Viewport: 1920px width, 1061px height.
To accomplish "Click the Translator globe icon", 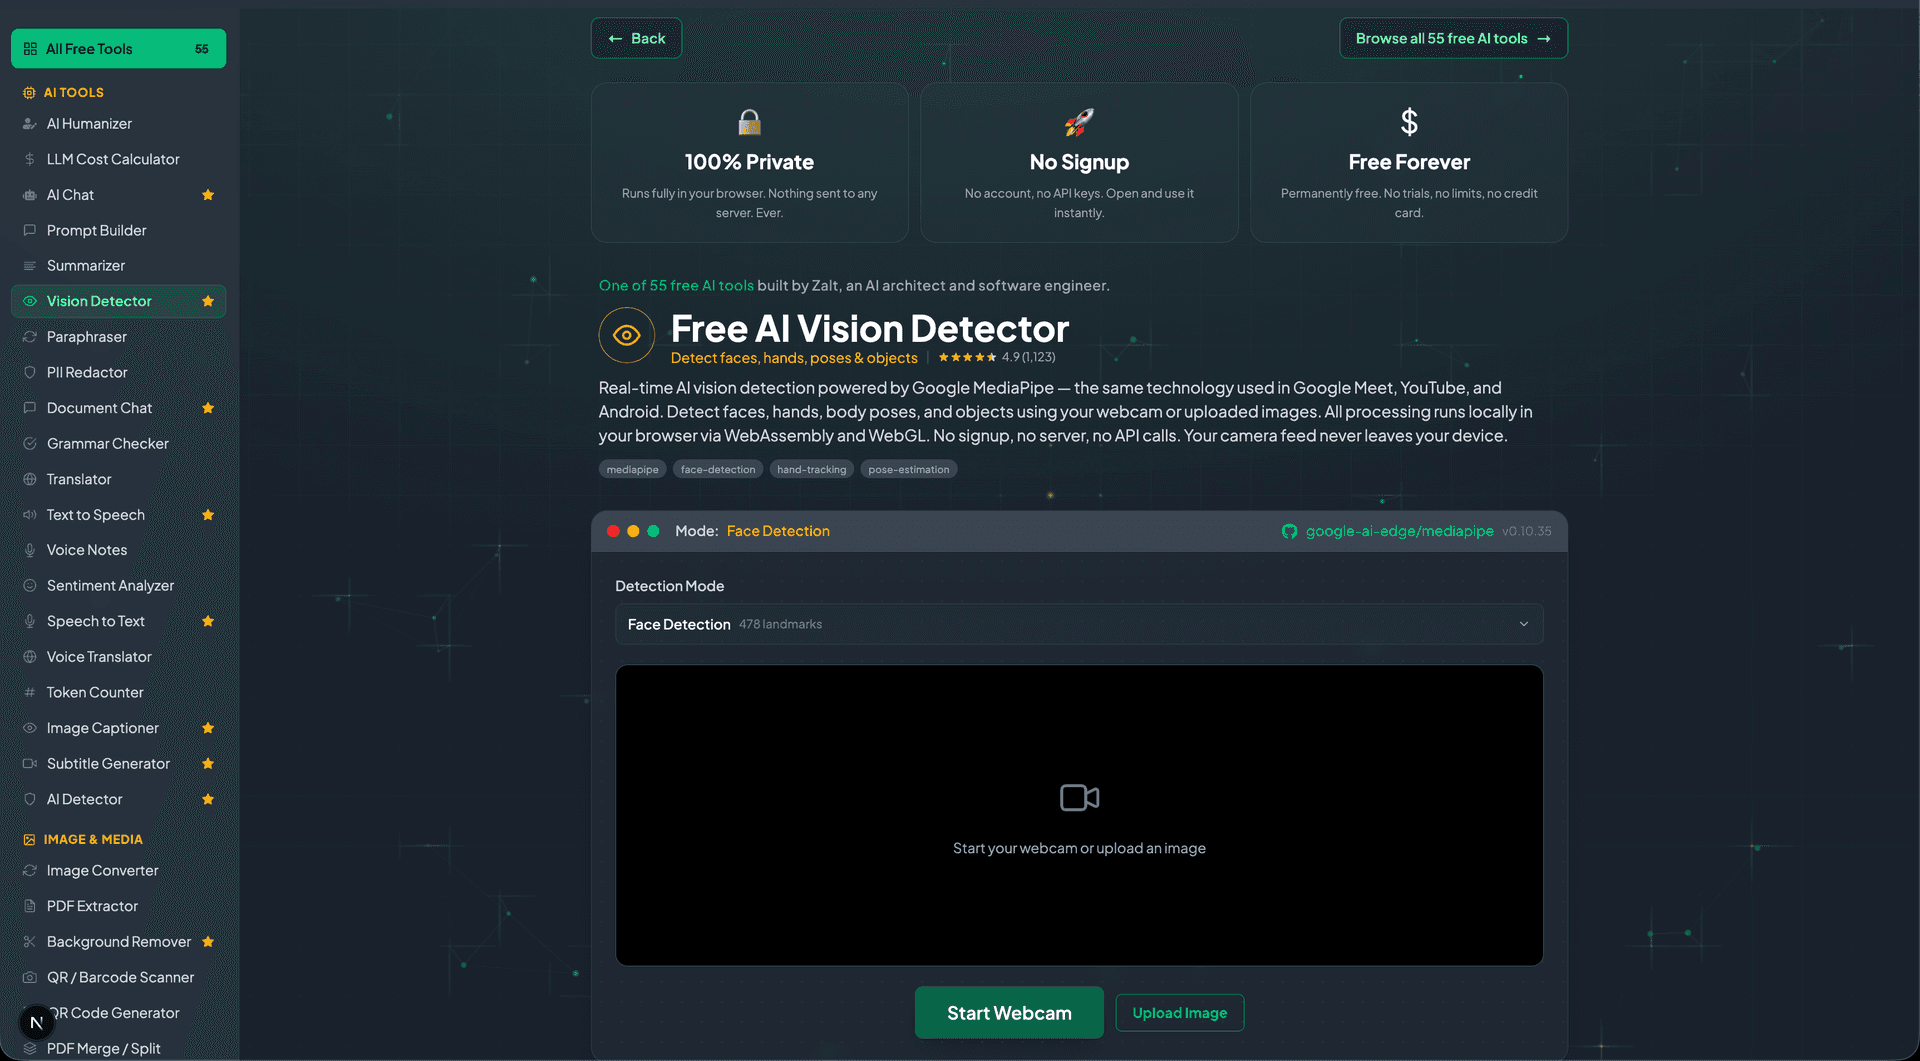I will pyautogui.click(x=30, y=479).
